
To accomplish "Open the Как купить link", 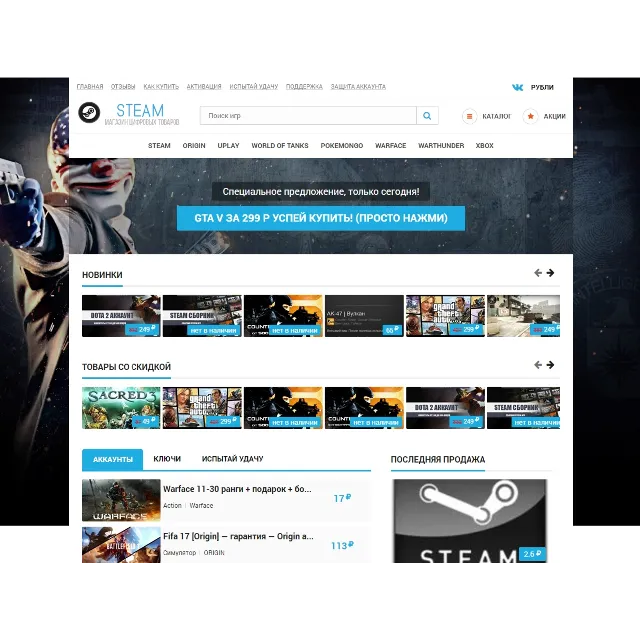I will coord(161,87).
